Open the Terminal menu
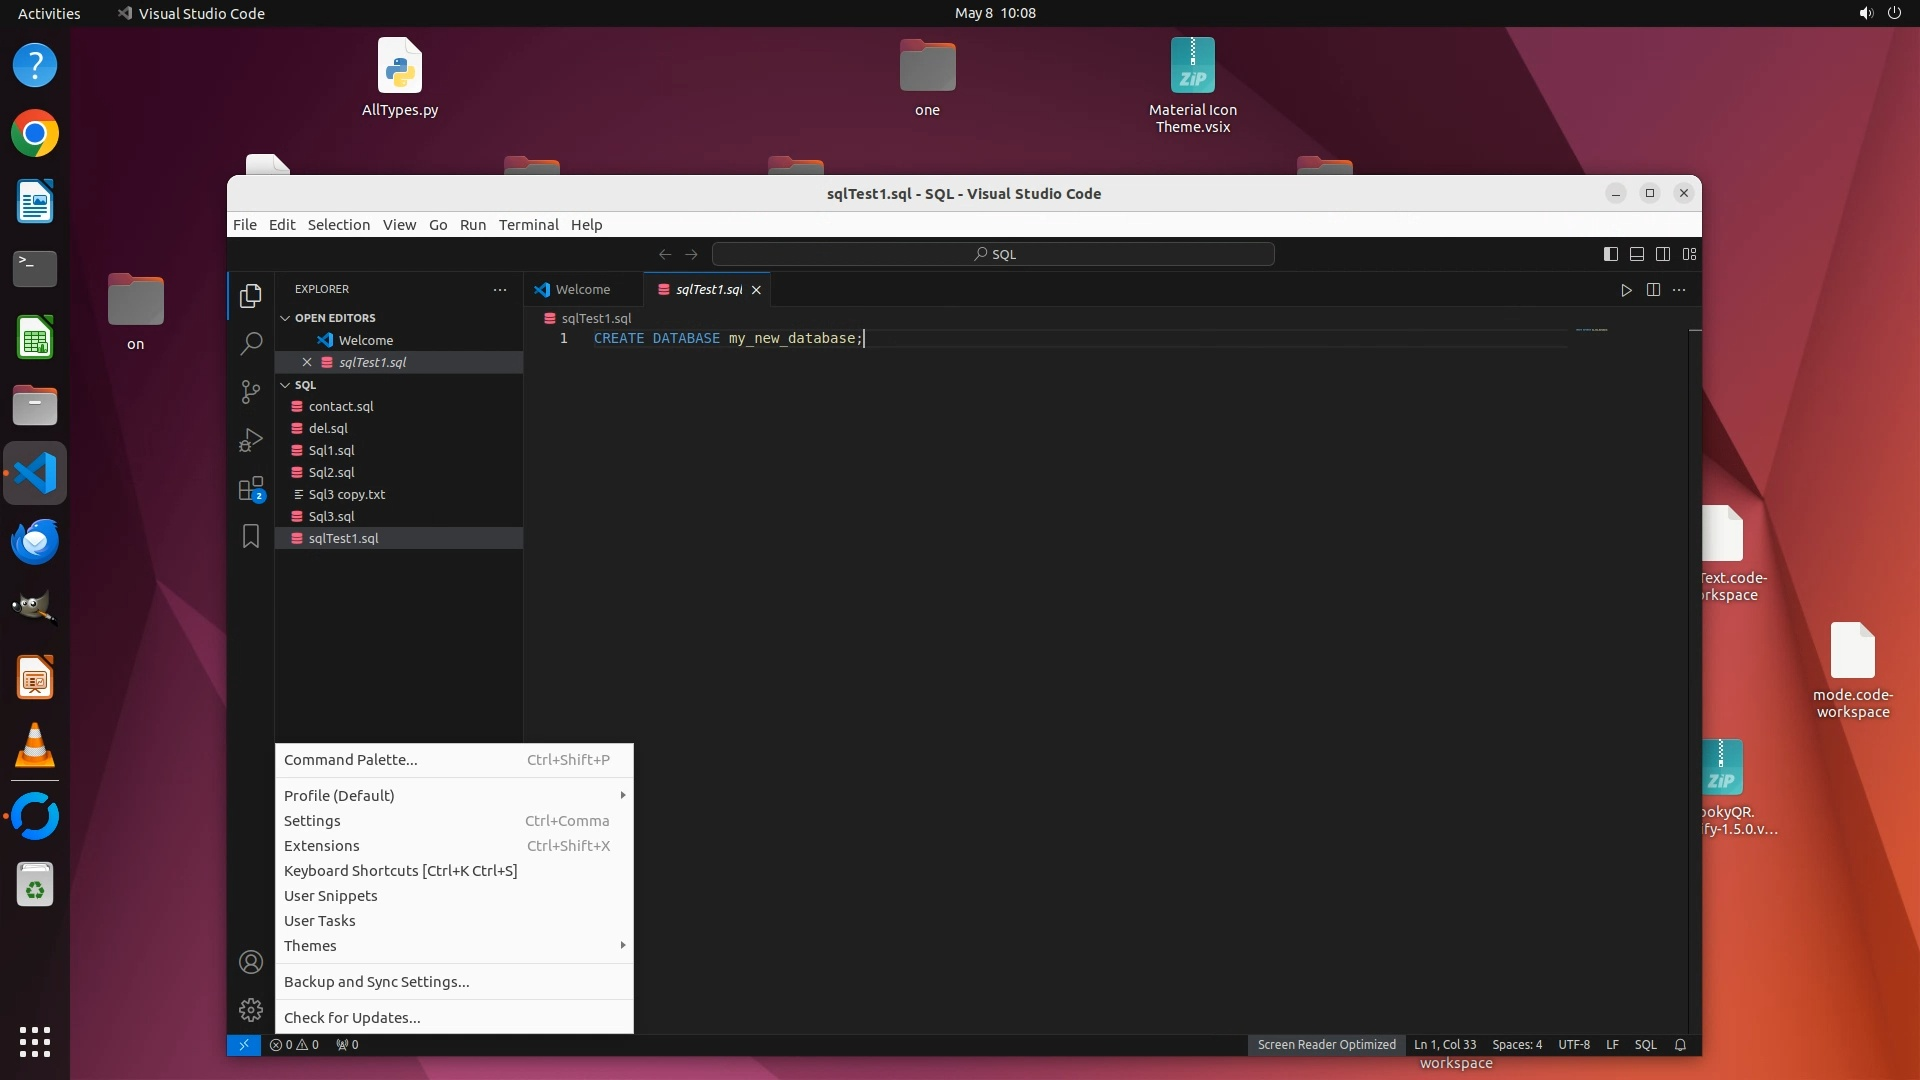The width and height of the screenshot is (1920, 1080). [x=528, y=225]
